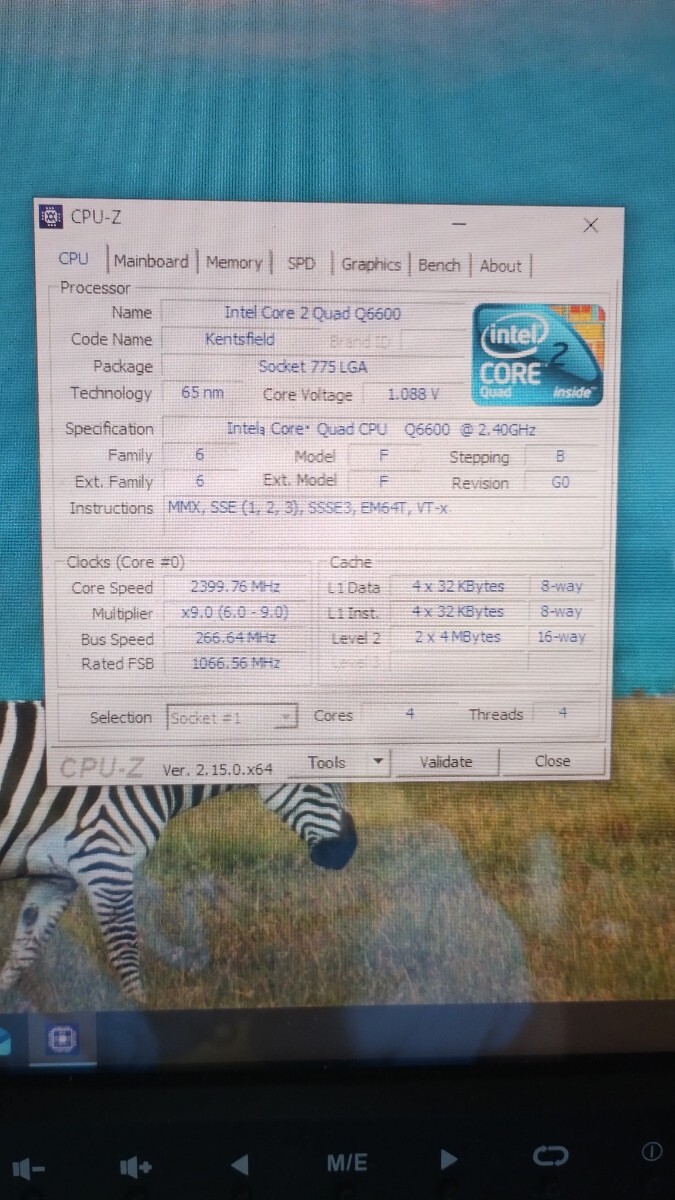Open the About tab
Image resolution: width=675 pixels, height=1200 pixels.
coord(500,266)
